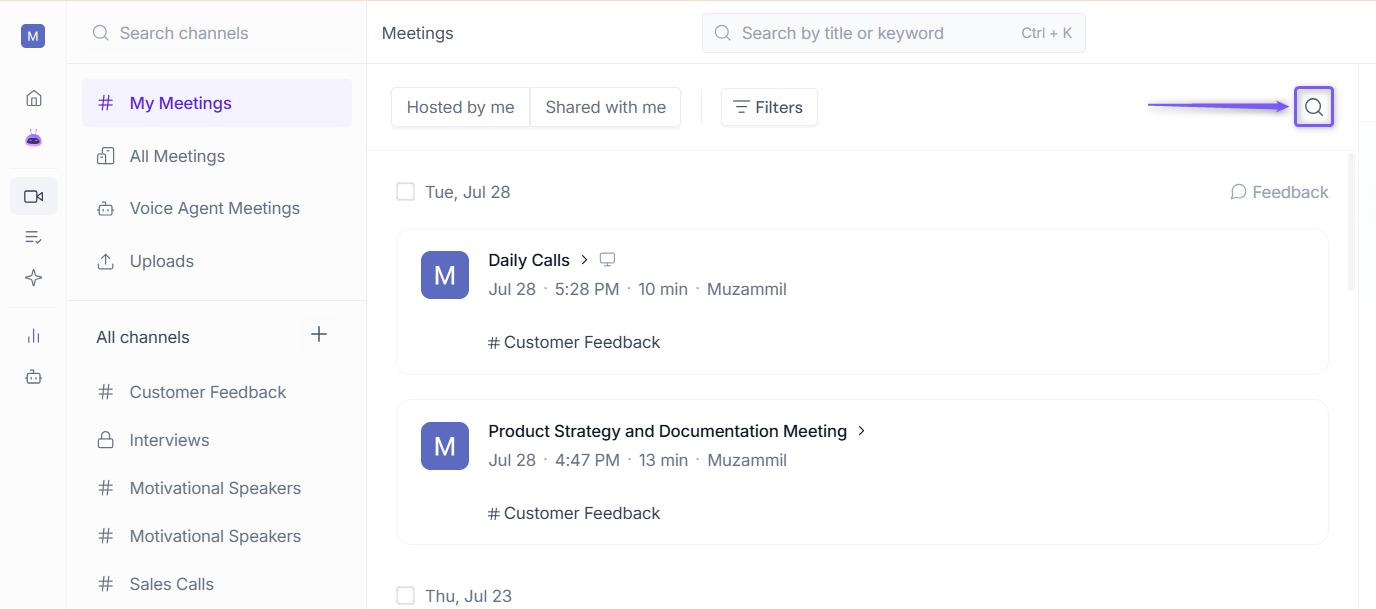Click the screen icon next to Daily Calls
The height and width of the screenshot is (609, 1376).
(607, 260)
